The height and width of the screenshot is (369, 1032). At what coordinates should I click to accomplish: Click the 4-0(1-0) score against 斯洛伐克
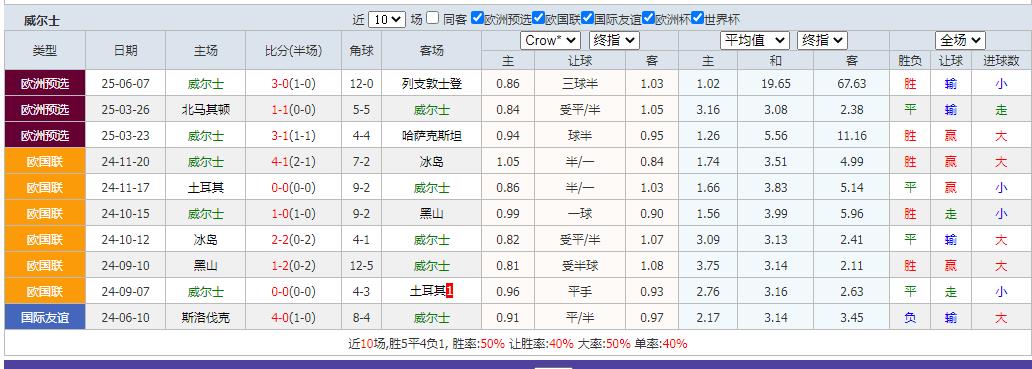tap(294, 318)
